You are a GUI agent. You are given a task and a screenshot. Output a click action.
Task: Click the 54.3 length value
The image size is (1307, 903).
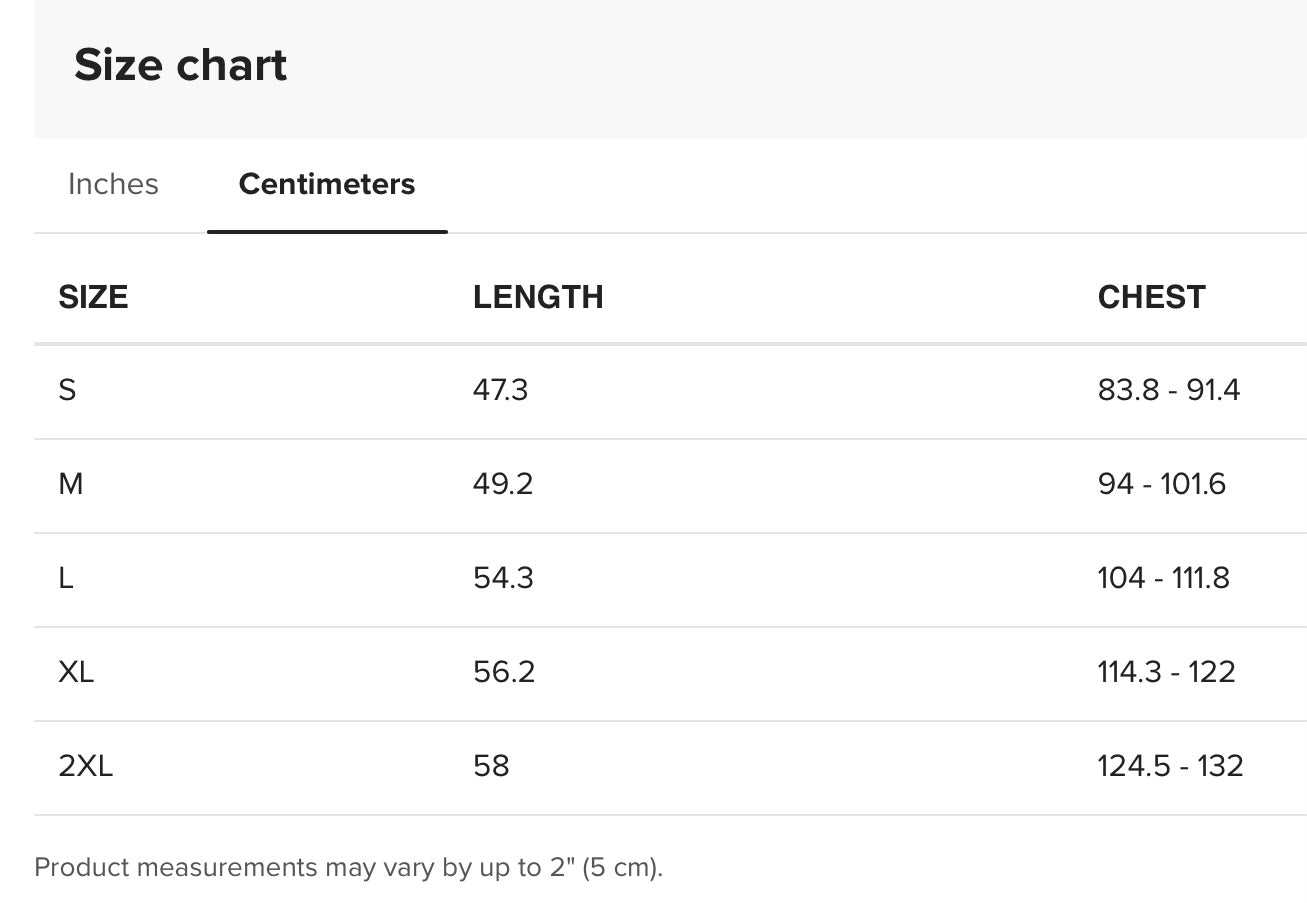coord(503,578)
